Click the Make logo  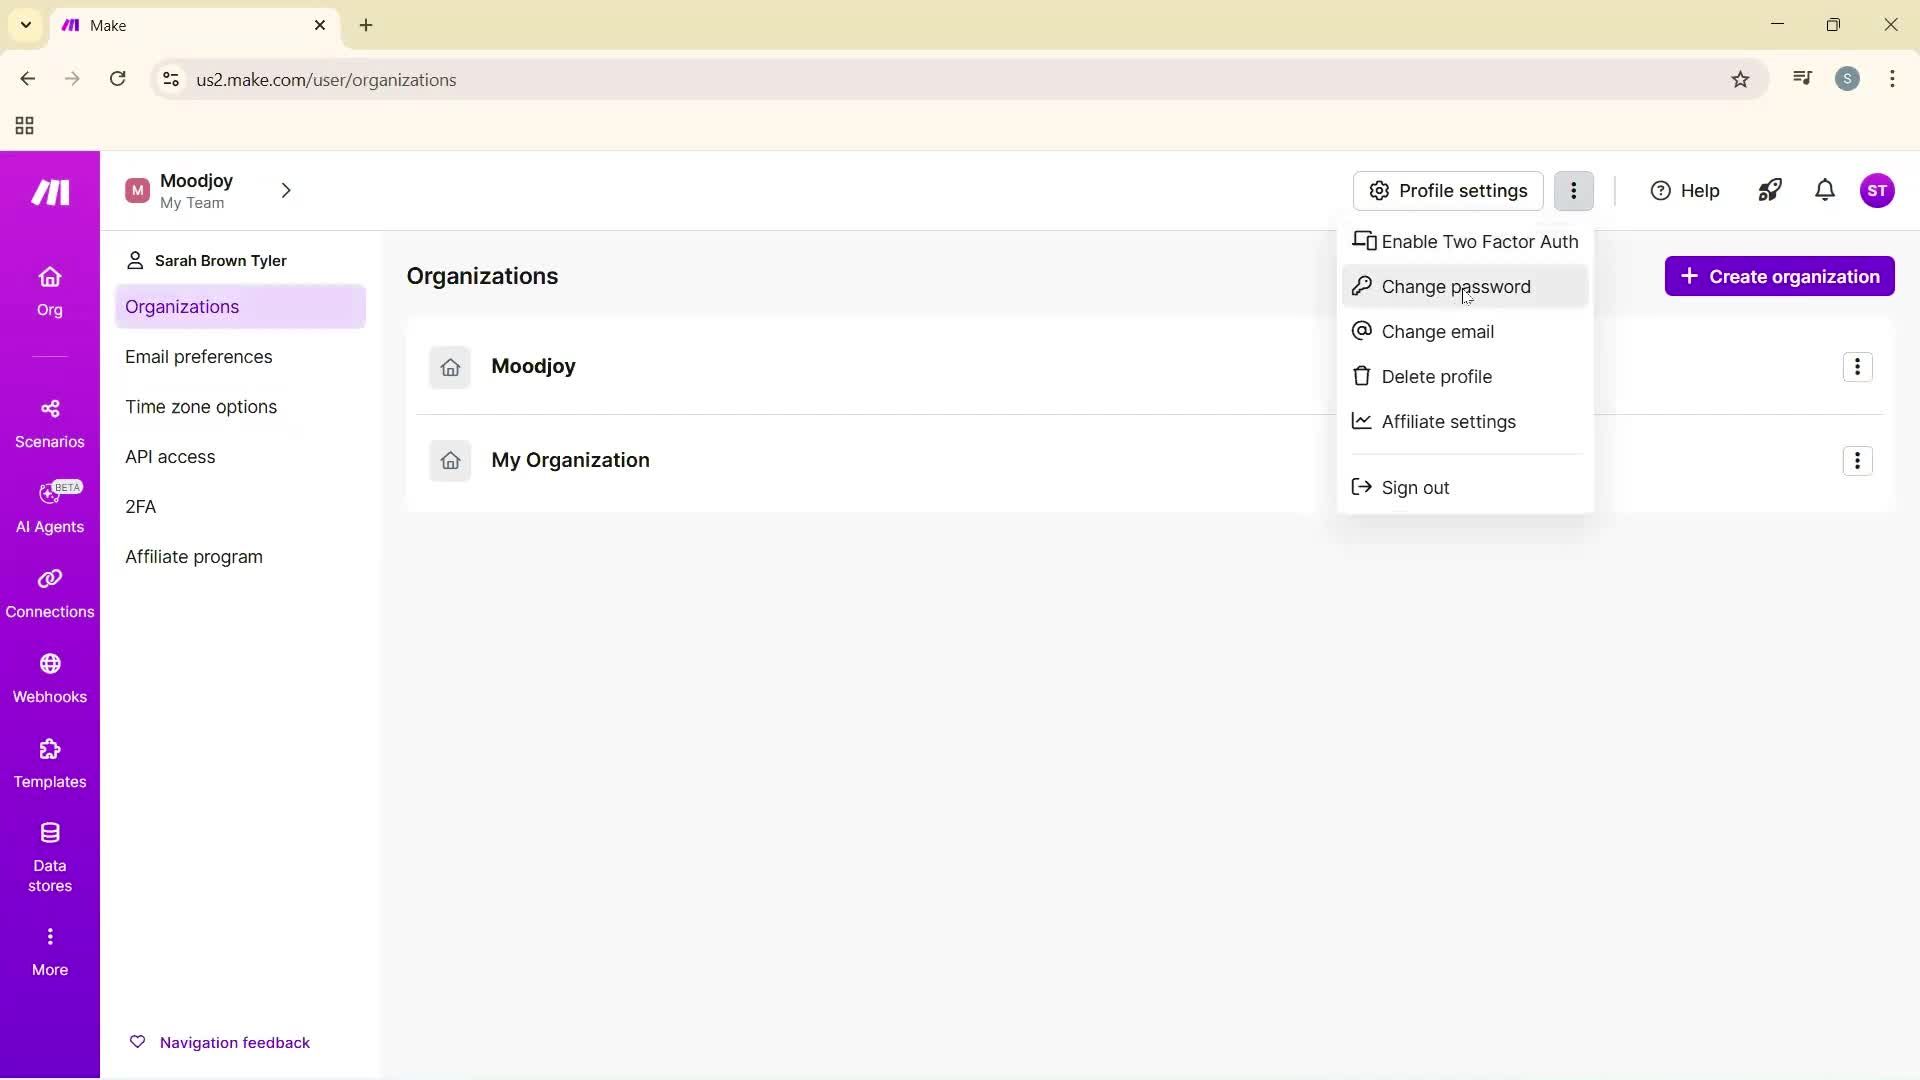tap(49, 192)
